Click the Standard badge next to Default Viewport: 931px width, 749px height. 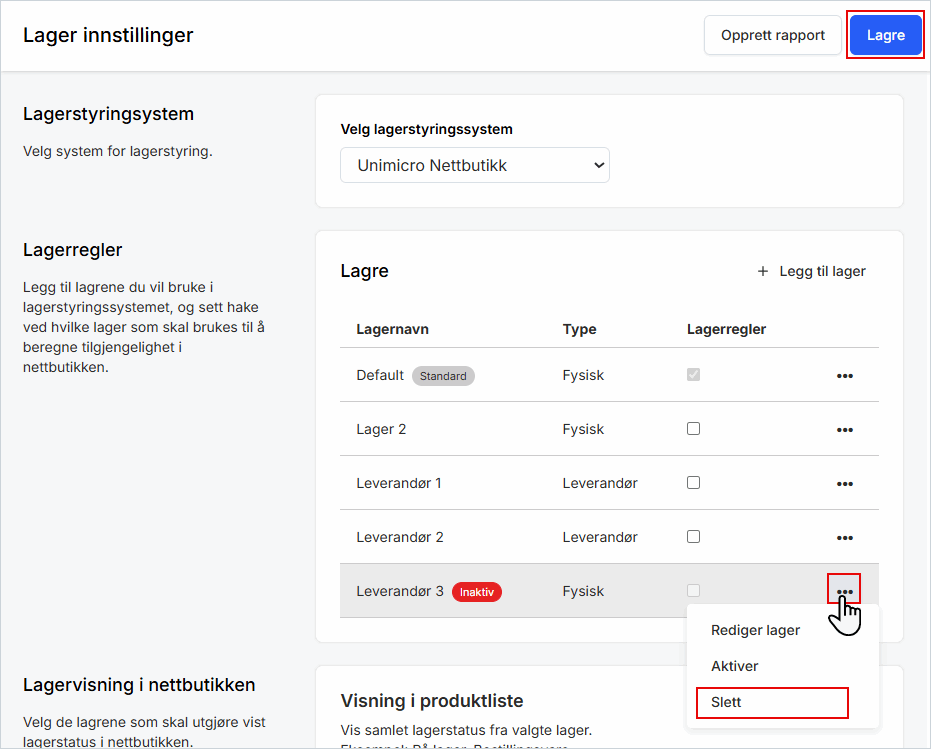pyautogui.click(x=443, y=377)
